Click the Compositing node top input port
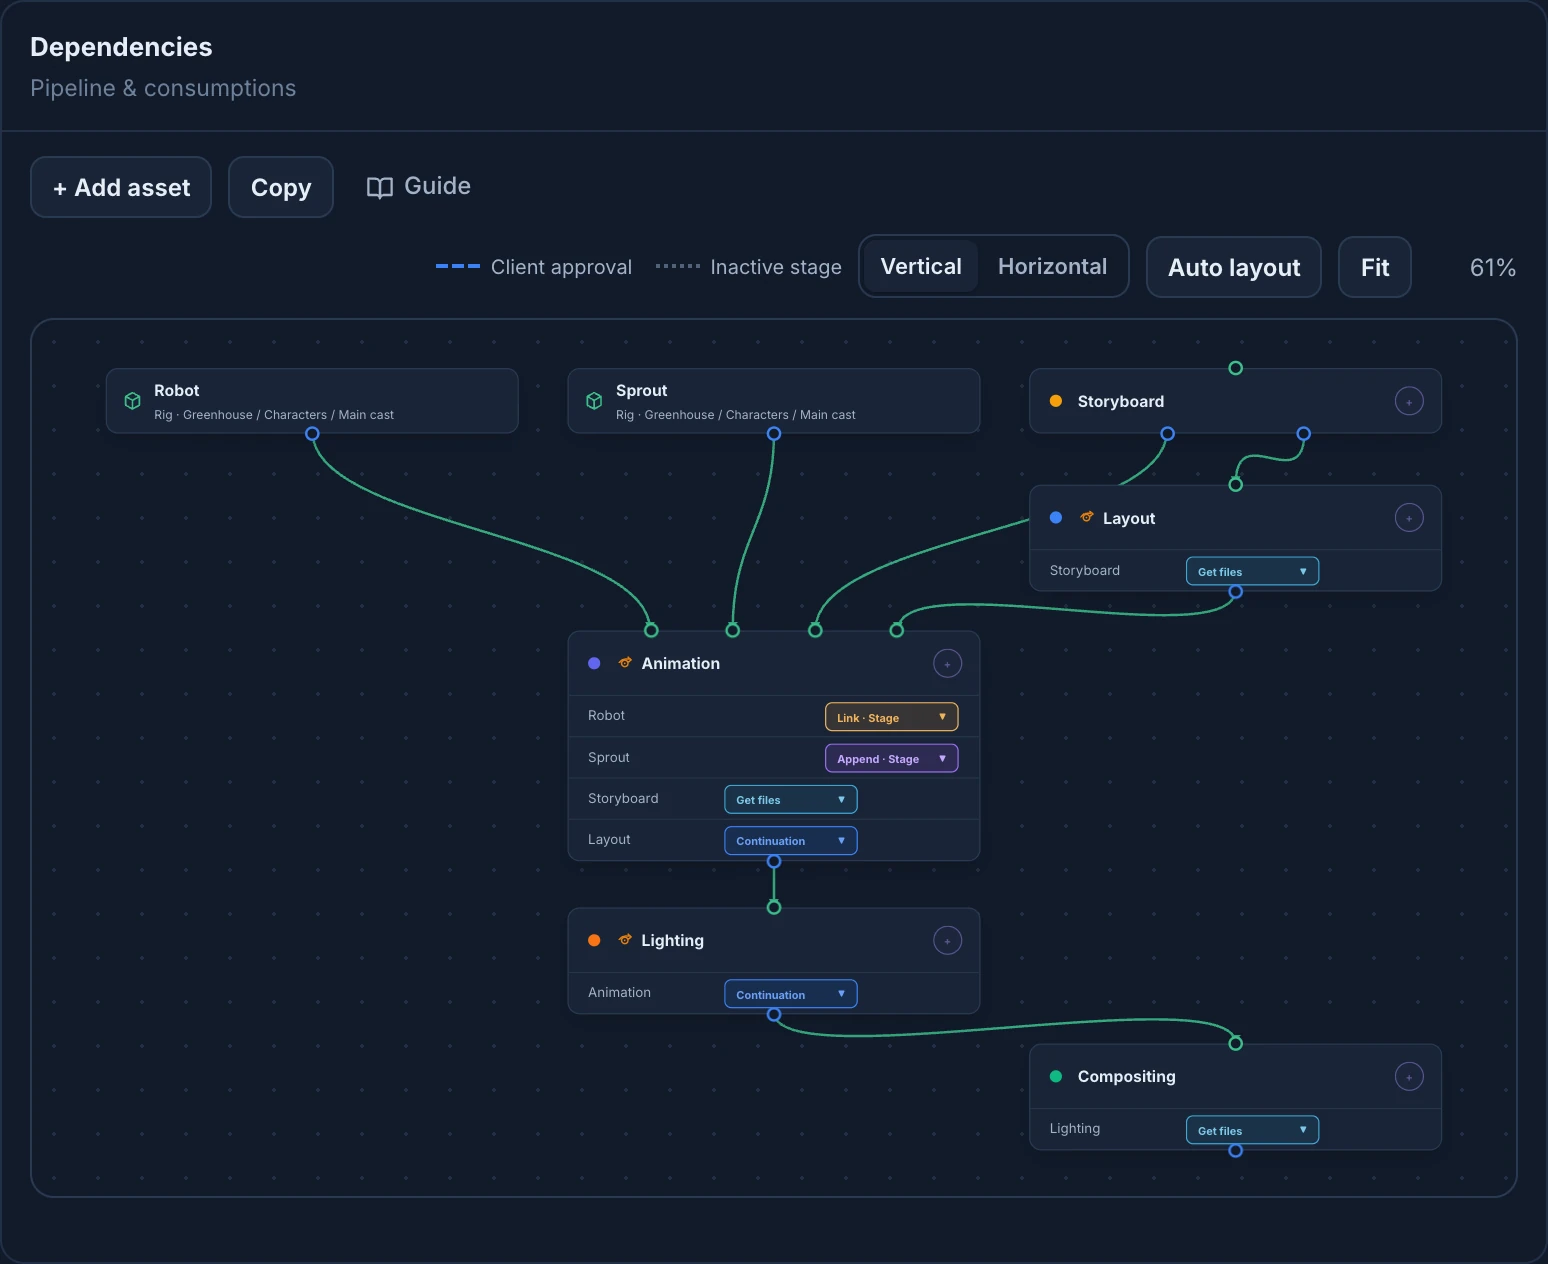Viewport: 1548px width, 1264px height. click(1236, 1044)
